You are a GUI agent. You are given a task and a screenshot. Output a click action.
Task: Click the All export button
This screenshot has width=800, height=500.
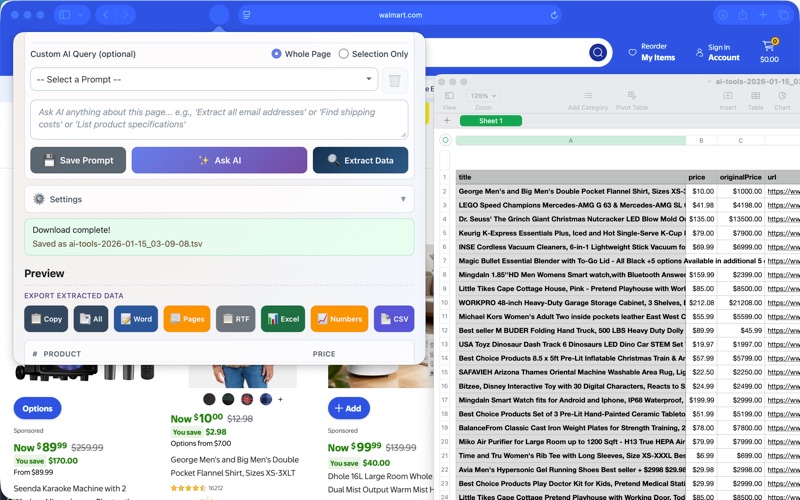[x=91, y=319]
